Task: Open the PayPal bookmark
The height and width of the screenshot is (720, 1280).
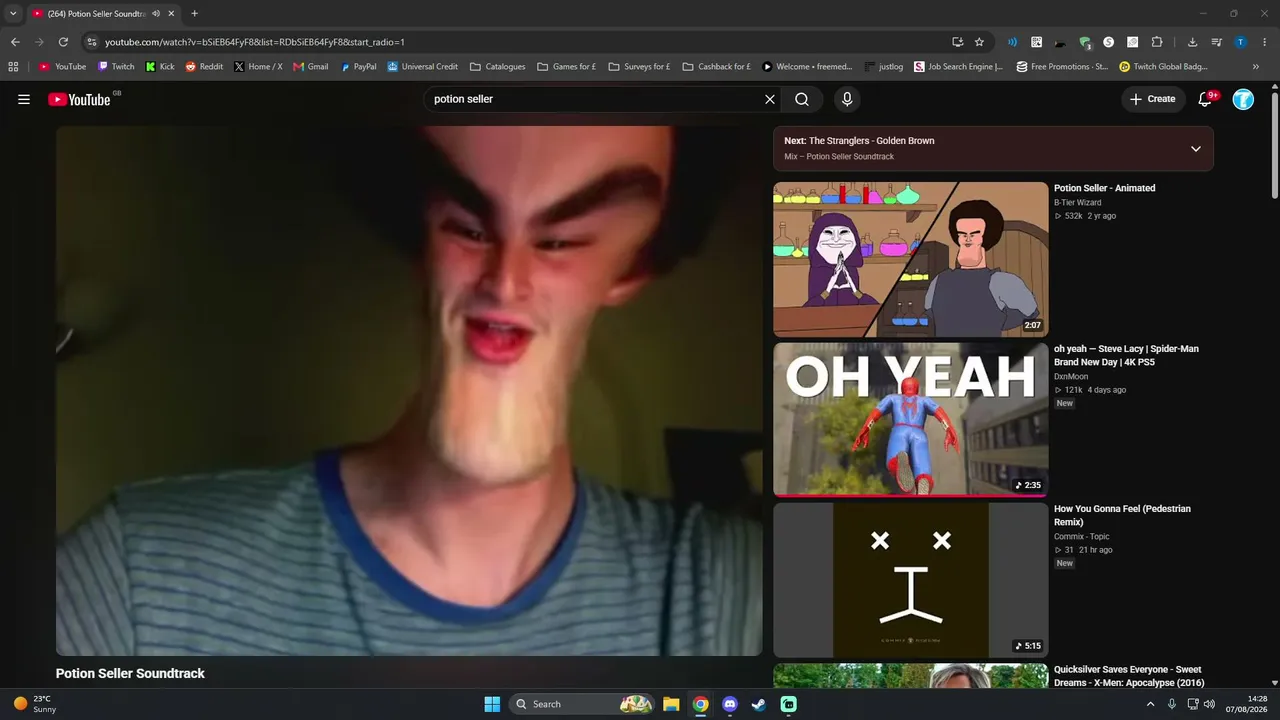Action: 358,67
